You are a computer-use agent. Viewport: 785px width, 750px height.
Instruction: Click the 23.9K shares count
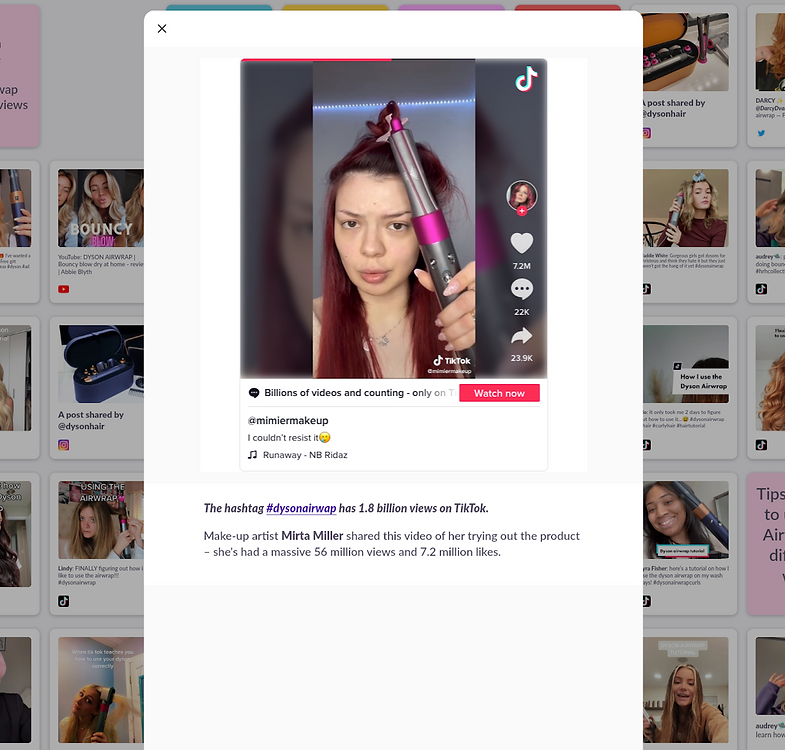pos(522,358)
